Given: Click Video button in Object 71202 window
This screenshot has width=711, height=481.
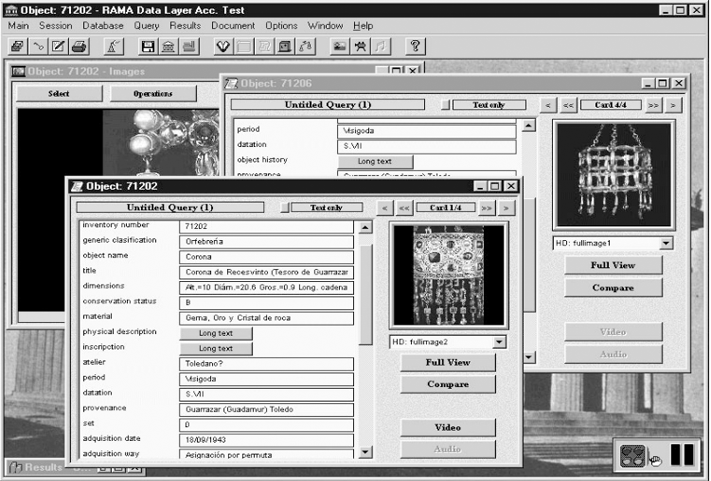Looking at the screenshot, I should pos(448,428).
